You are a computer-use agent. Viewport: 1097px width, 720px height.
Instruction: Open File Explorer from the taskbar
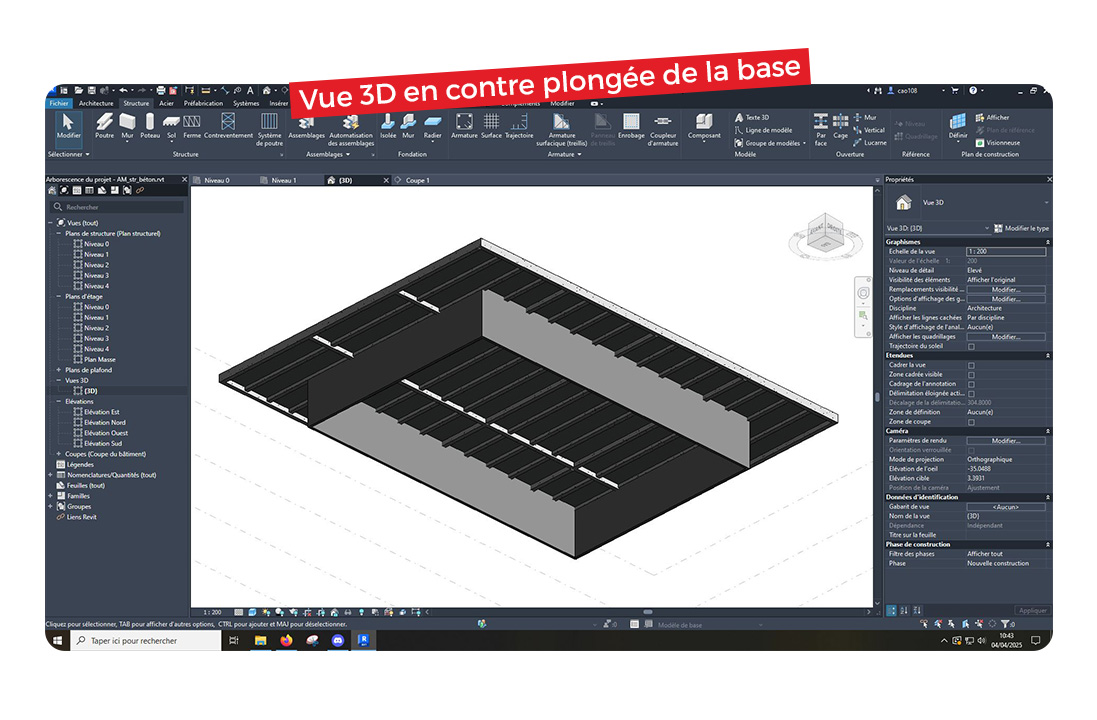(260, 640)
